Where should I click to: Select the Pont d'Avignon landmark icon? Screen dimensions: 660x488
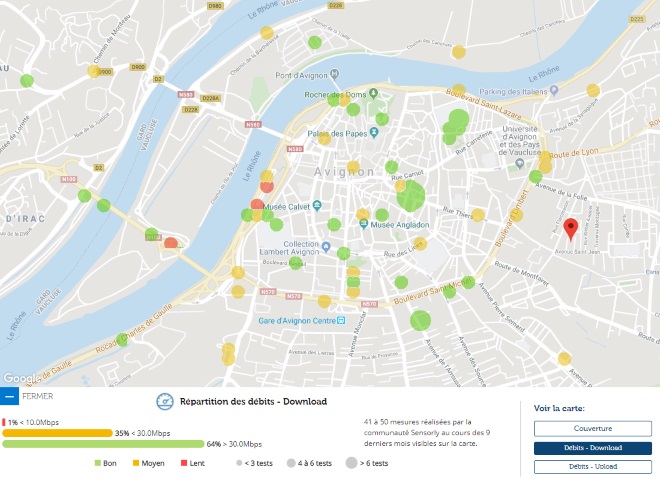[335, 75]
